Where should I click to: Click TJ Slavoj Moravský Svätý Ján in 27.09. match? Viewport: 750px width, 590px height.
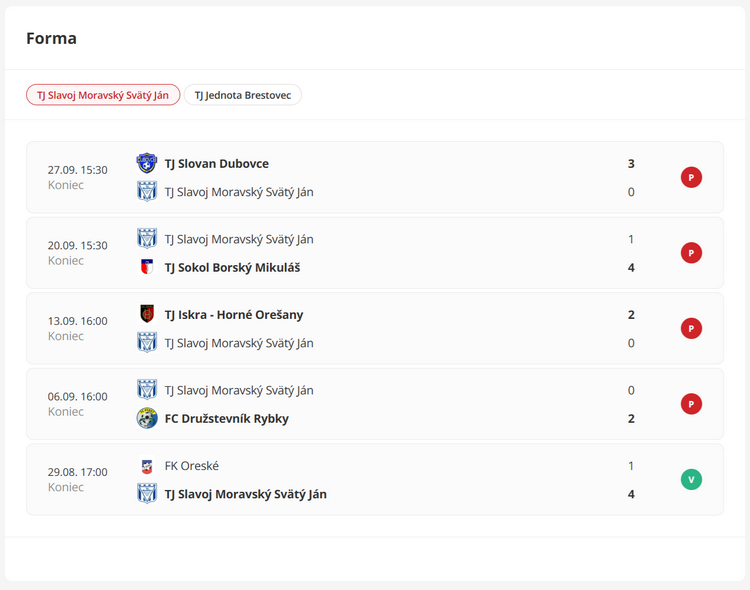click(239, 192)
